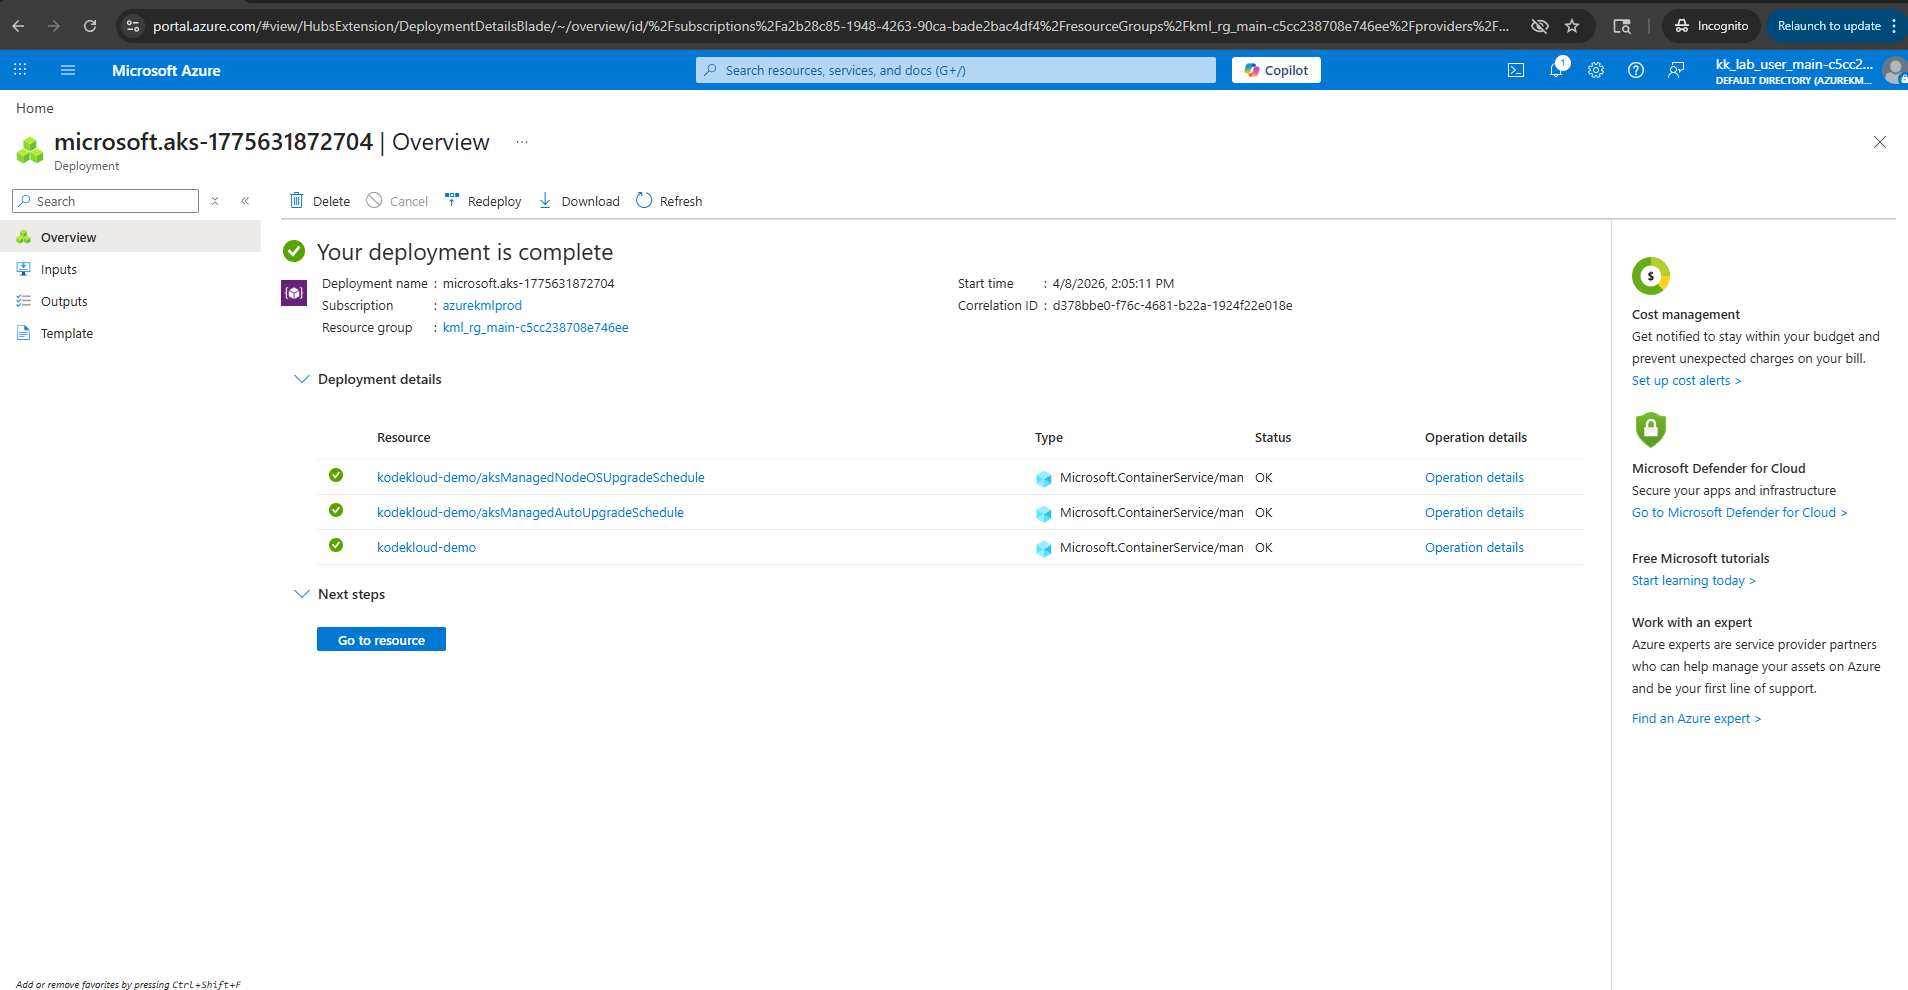The width and height of the screenshot is (1908, 990).
Task: Focus the sidebar Search field
Action: click(105, 201)
